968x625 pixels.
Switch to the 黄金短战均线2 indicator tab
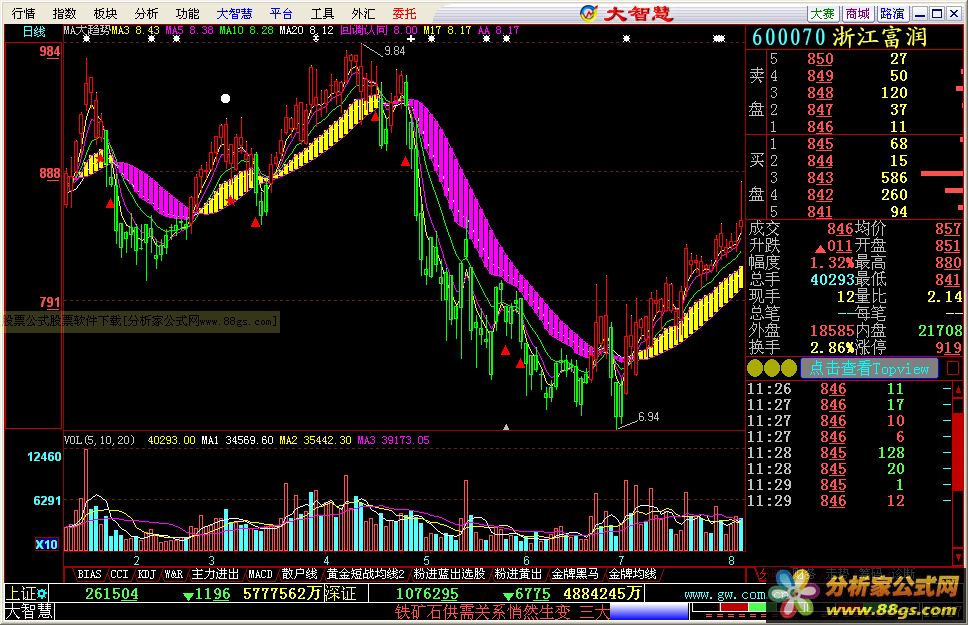point(365,574)
